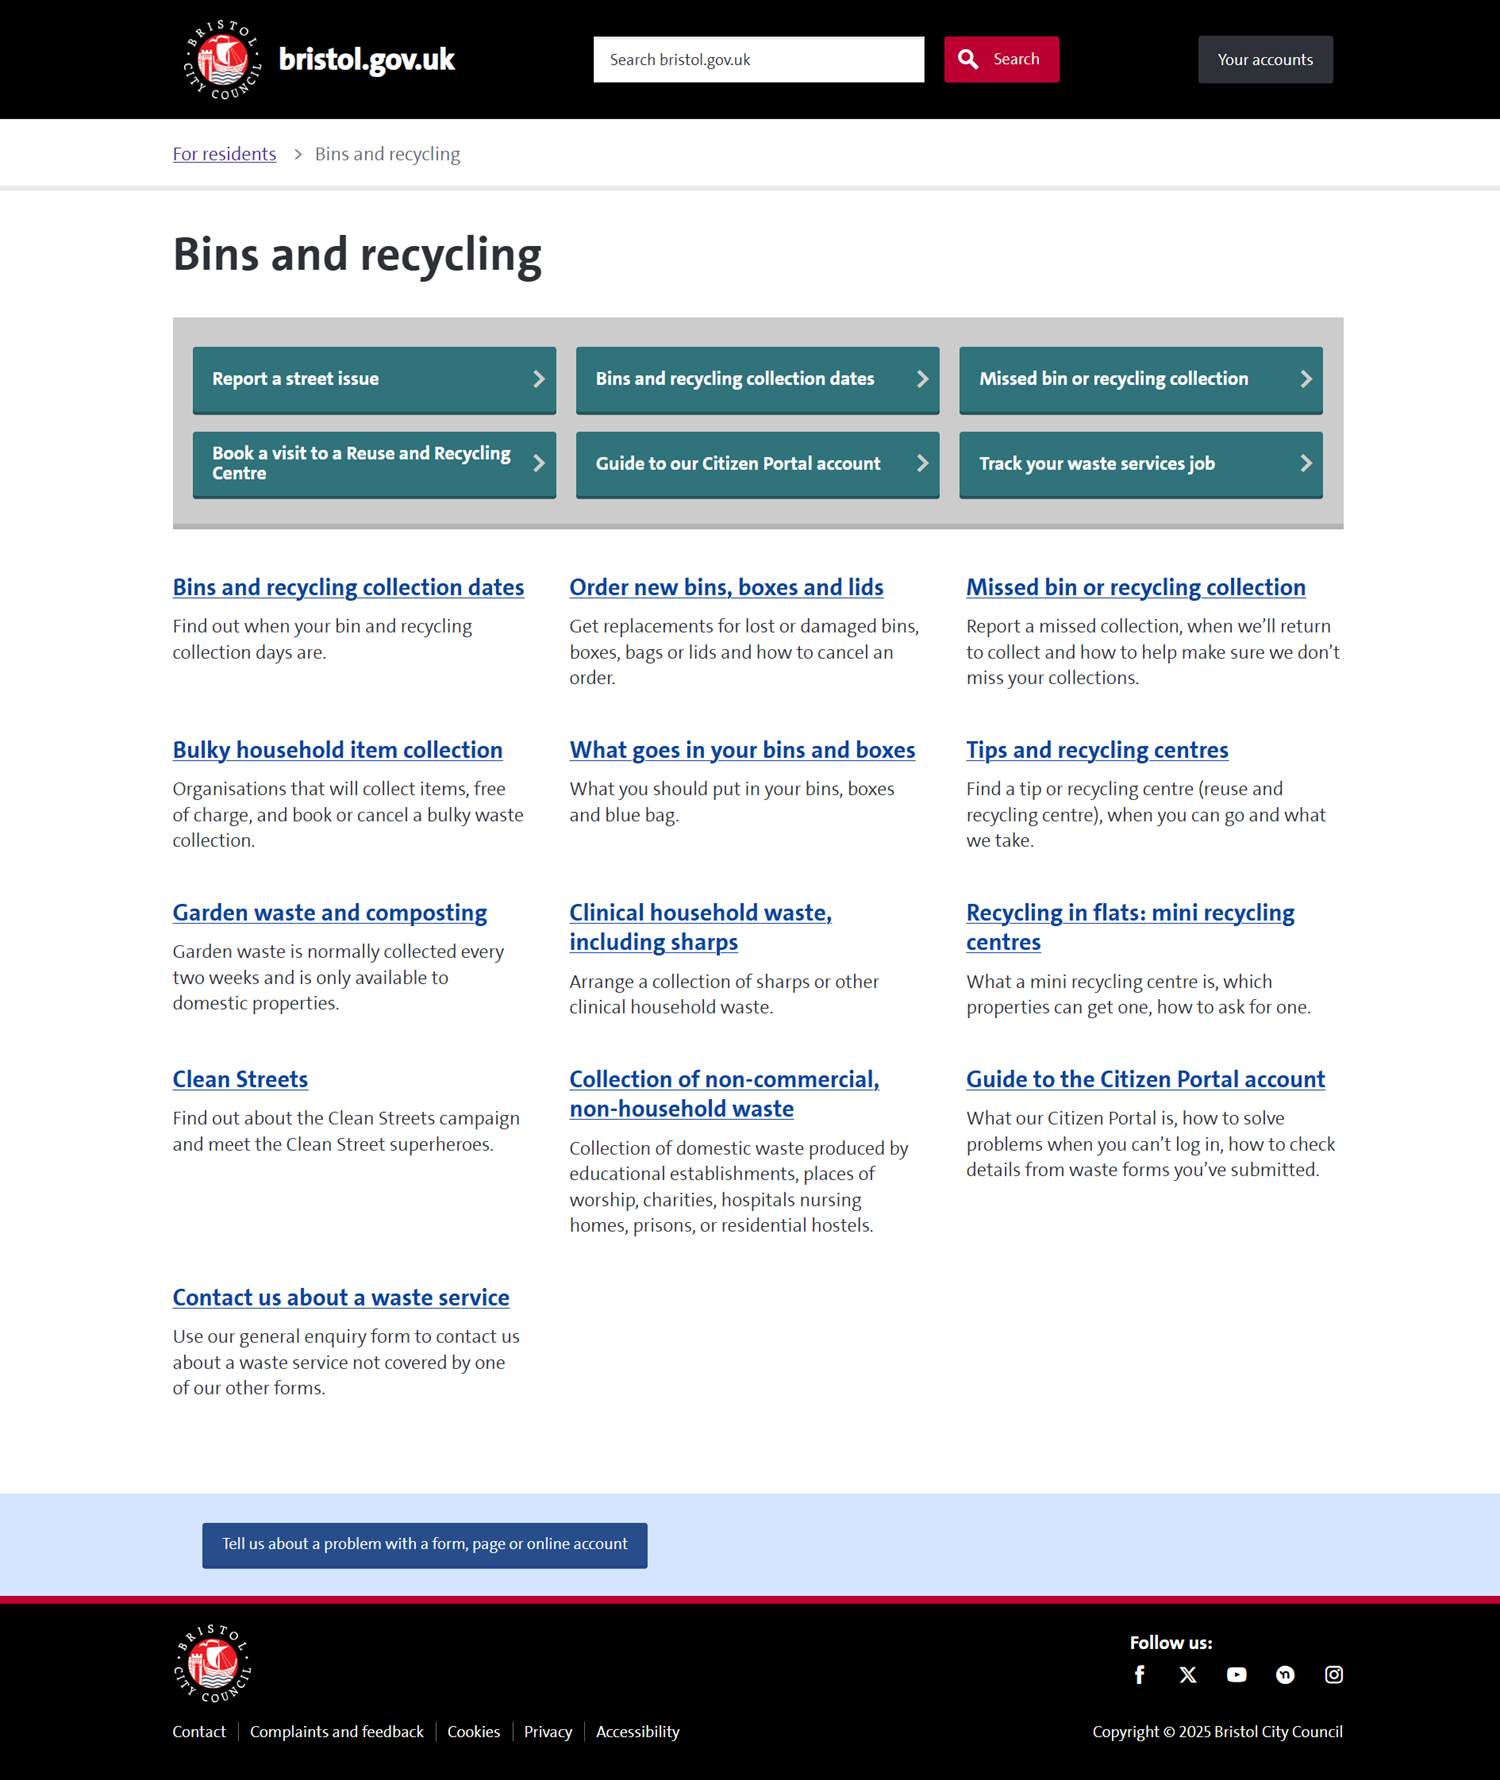Click the red Search magnifier button
The height and width of the screenshot is (1780, 1500).
click(x=1001, y=59)
